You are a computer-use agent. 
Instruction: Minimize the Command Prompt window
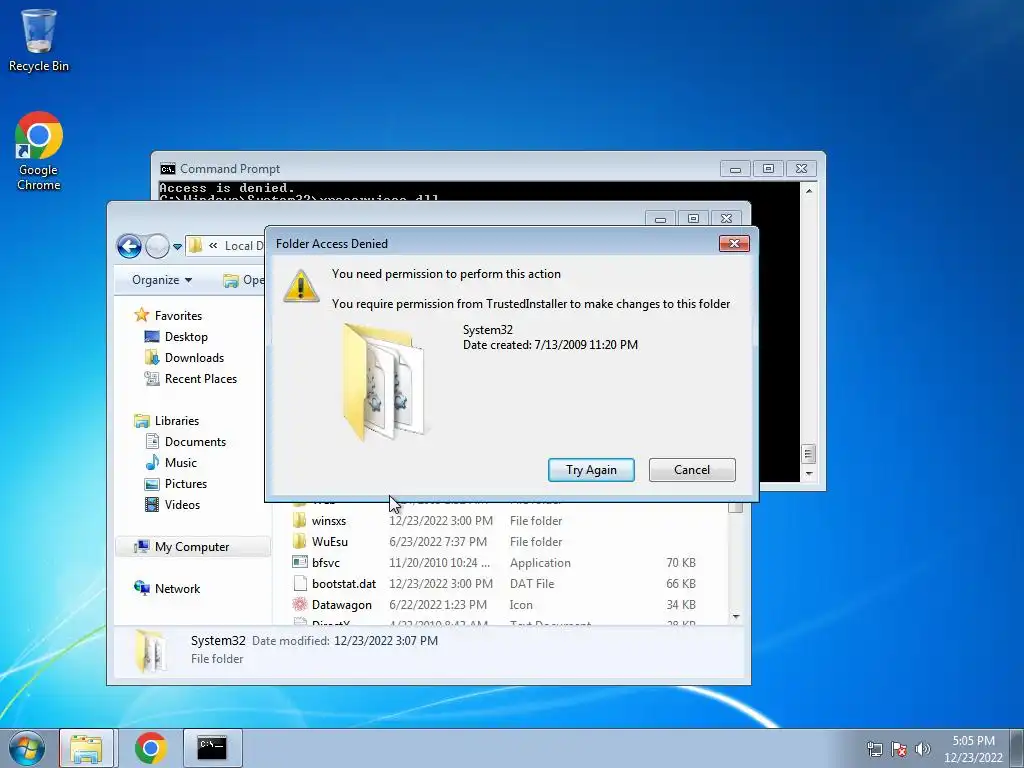tap(735, 169)
